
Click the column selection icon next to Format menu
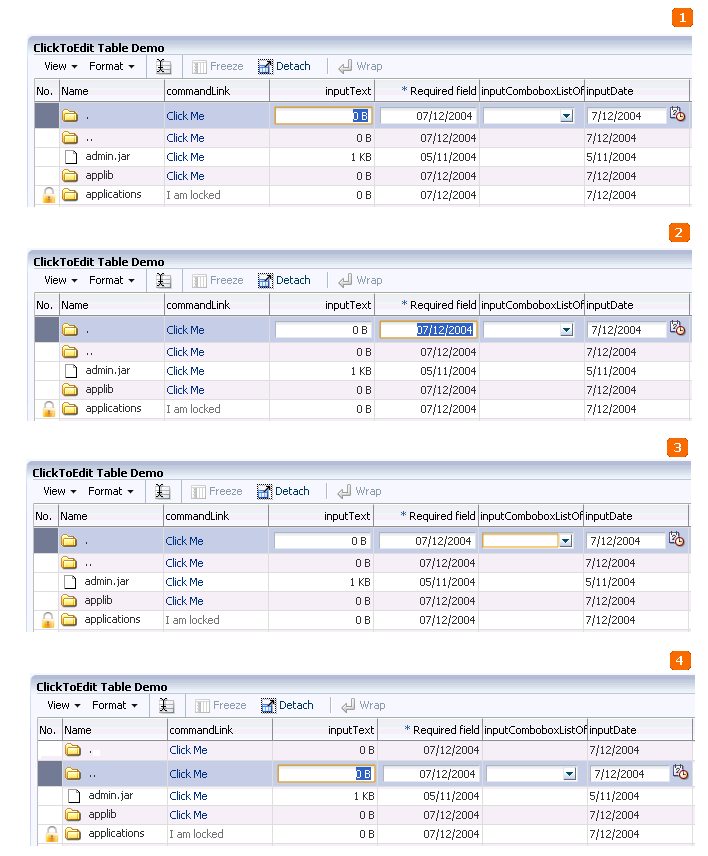[163, 66]
